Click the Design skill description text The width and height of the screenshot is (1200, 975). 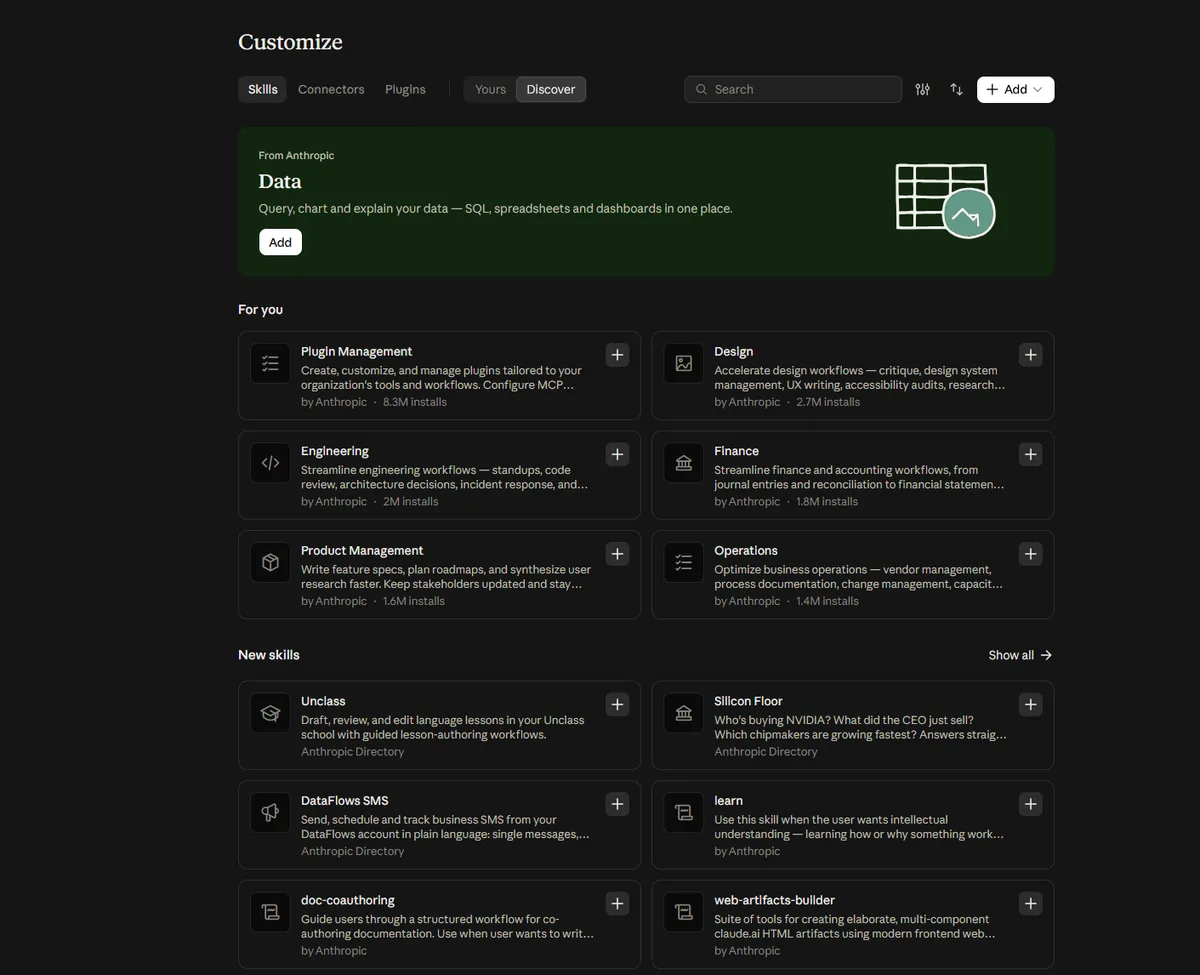(860, 377)
